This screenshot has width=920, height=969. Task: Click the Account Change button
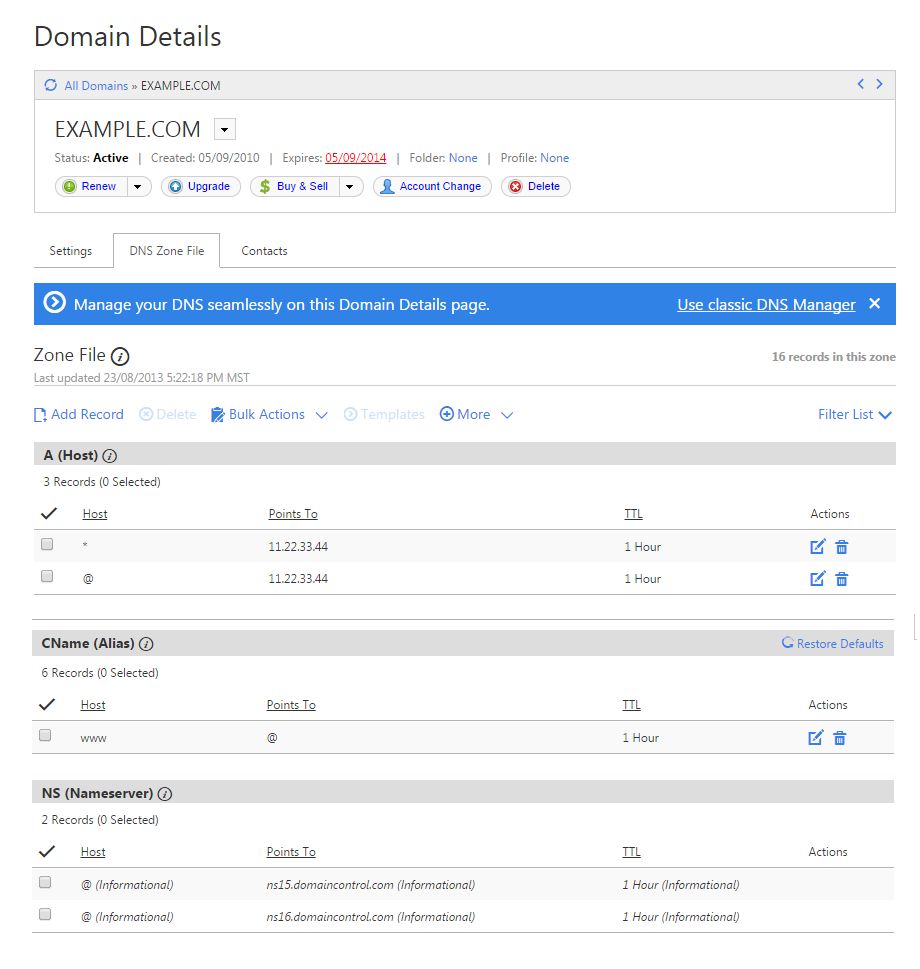[x=432, y=186]
